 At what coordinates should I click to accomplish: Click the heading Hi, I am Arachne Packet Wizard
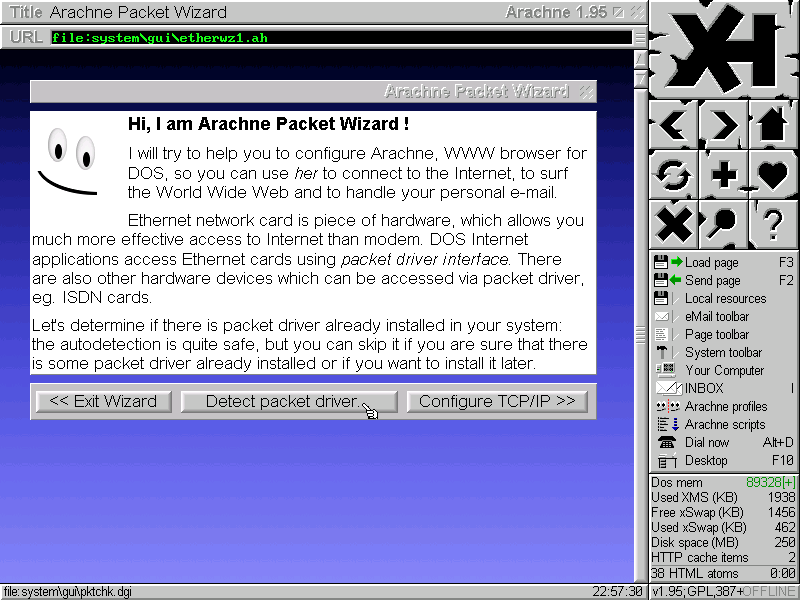point(268,124)
